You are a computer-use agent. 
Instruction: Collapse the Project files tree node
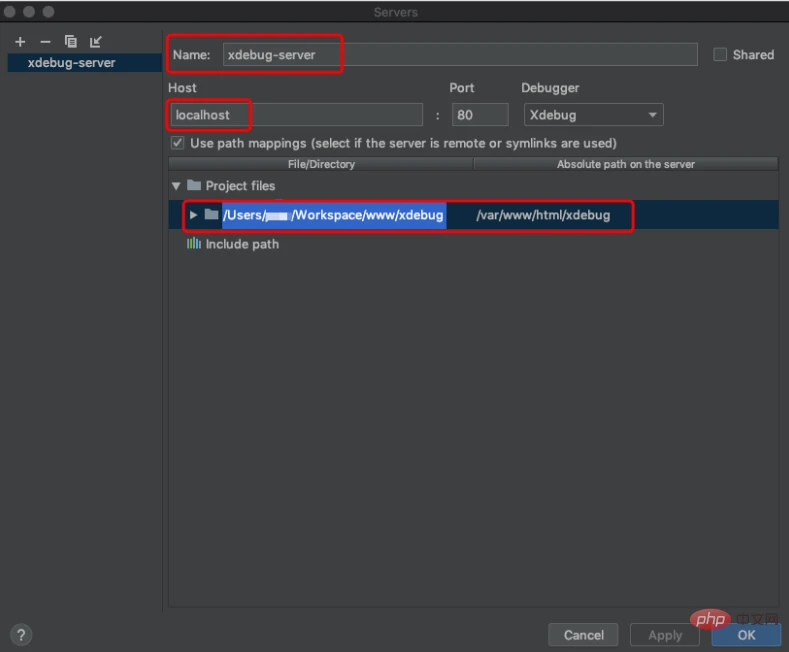coord(176,186)
